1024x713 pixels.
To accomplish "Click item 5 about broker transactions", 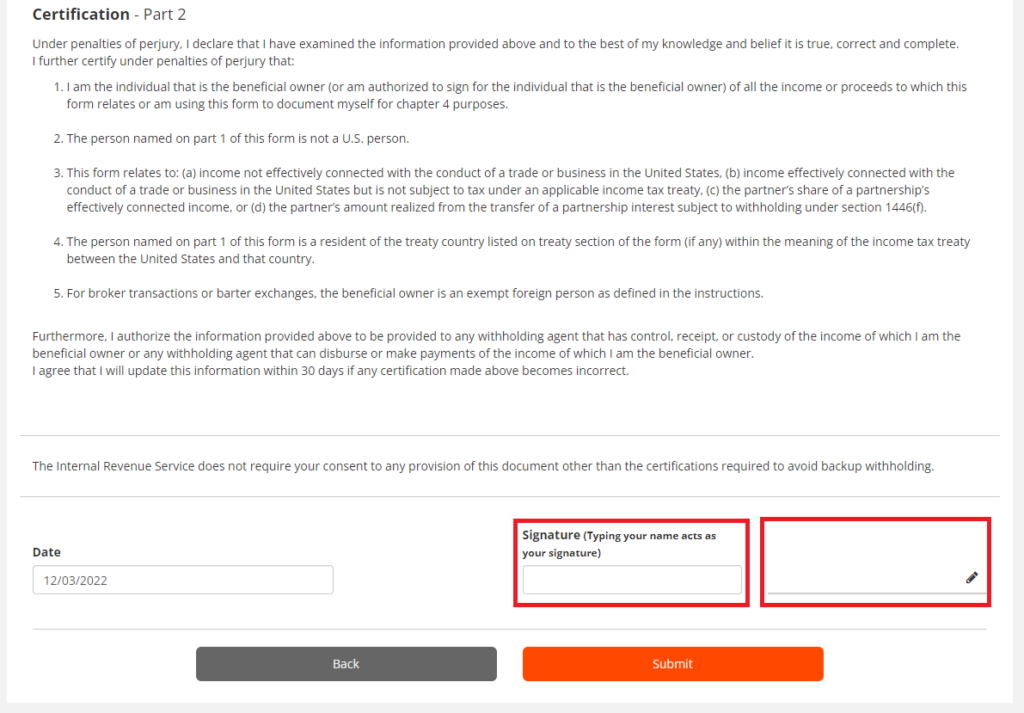I will point(408,293).
